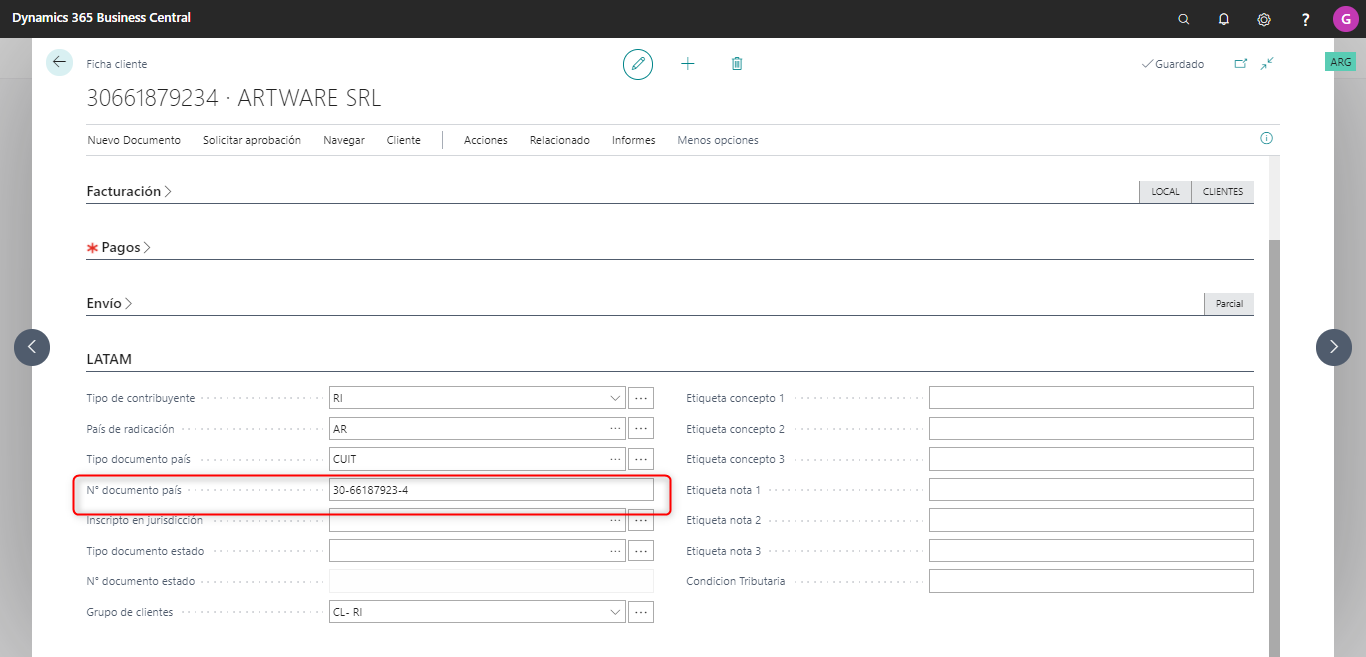The image size is (1366, 657).
Task: Open user account avatar G
Action: 1345,19
